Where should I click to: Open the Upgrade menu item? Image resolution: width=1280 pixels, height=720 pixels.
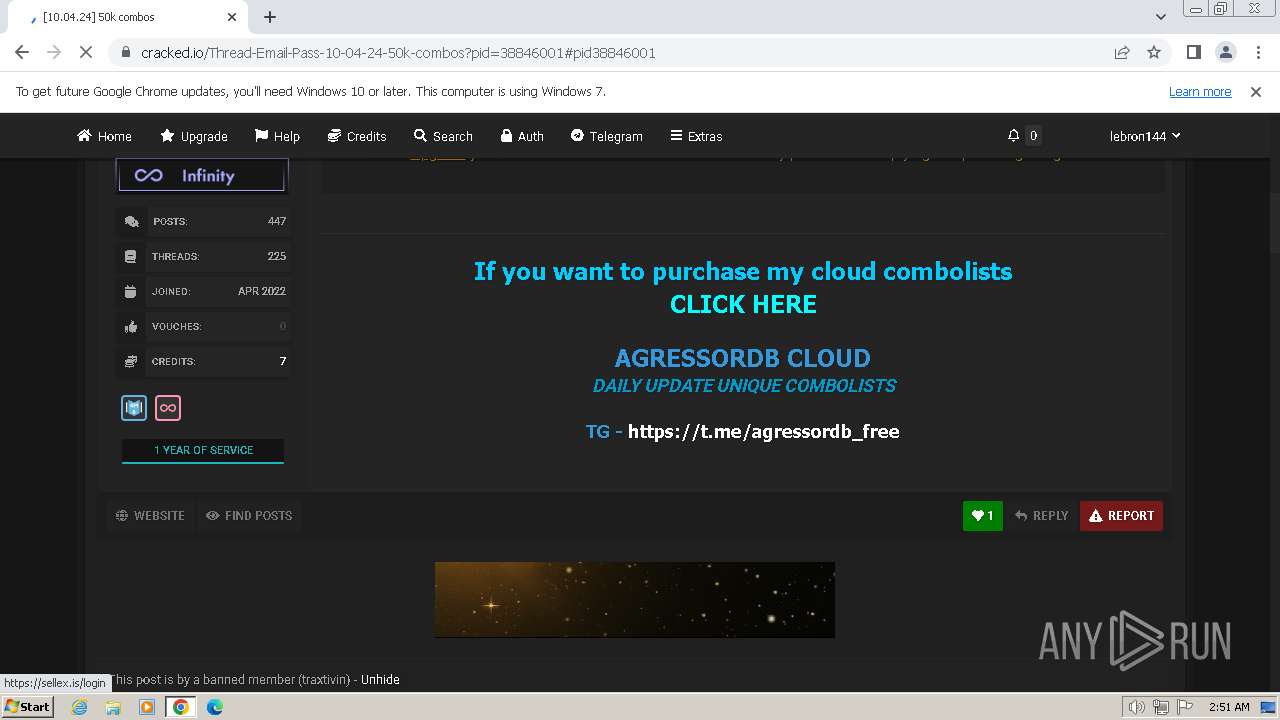194,136
